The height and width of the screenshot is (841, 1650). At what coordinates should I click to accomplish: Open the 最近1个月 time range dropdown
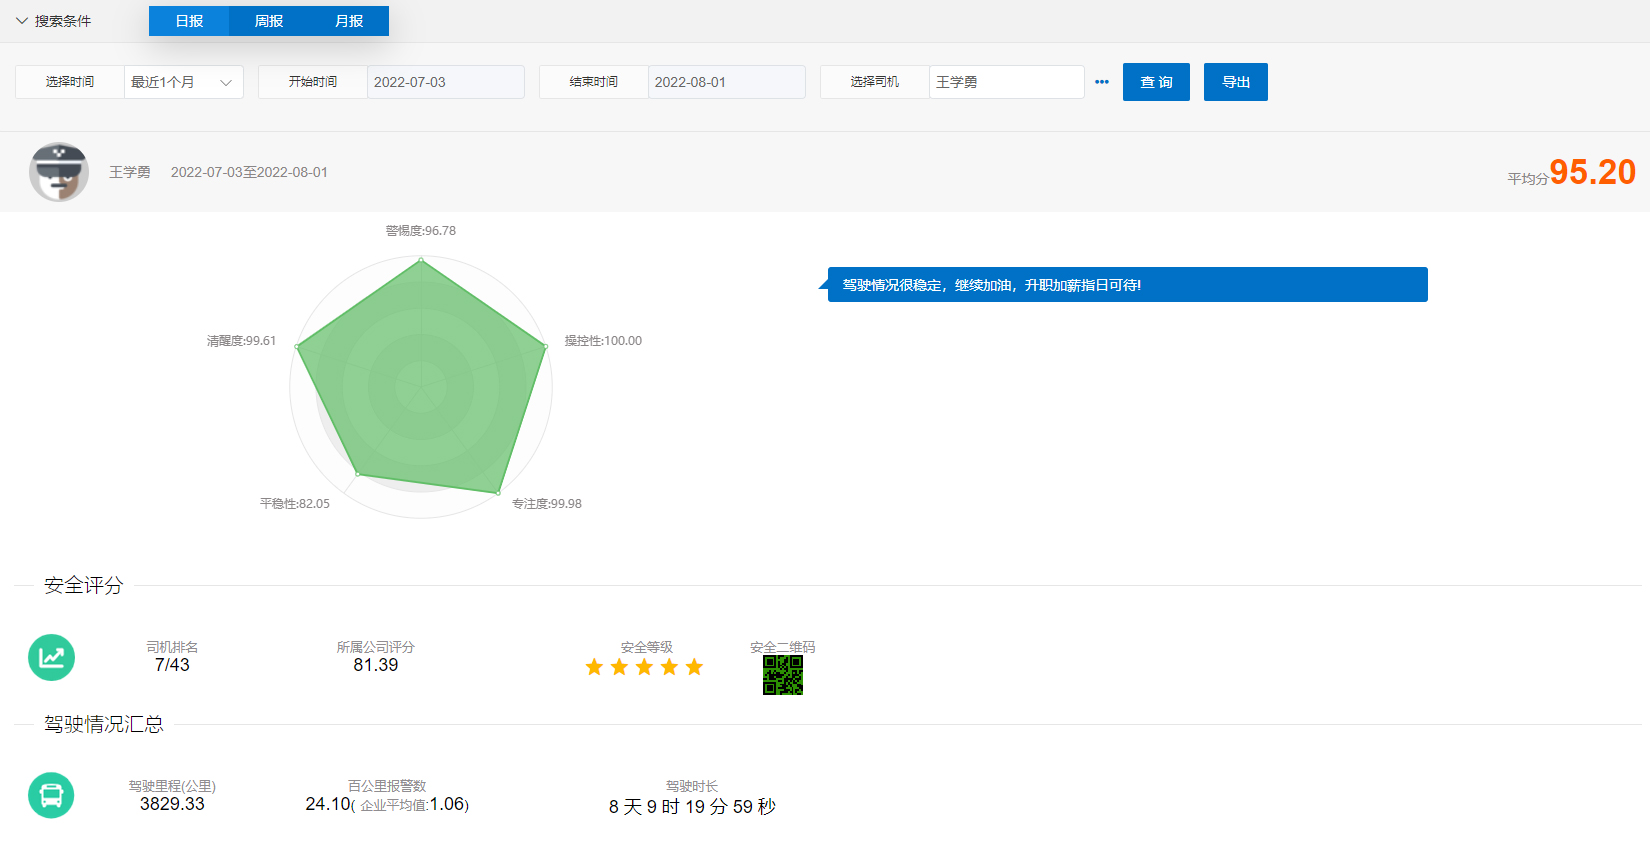183,82
